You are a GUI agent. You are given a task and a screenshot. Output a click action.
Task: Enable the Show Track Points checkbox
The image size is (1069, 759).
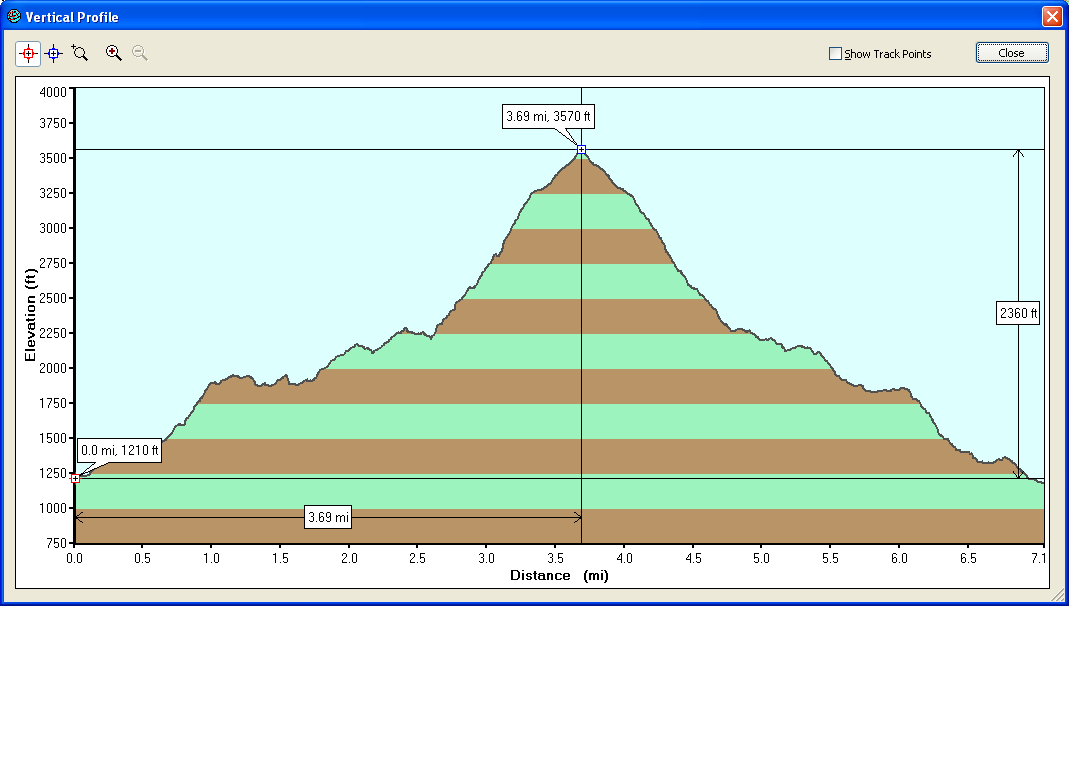(x=835, y=53)
